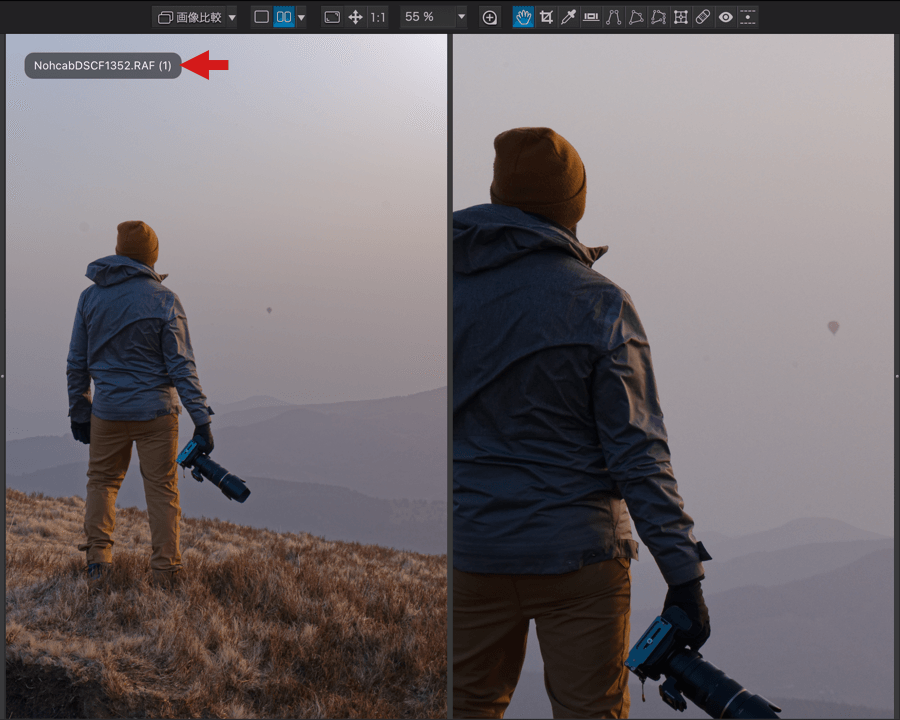Toggle the eye red-eye tool

click(725, 17)
